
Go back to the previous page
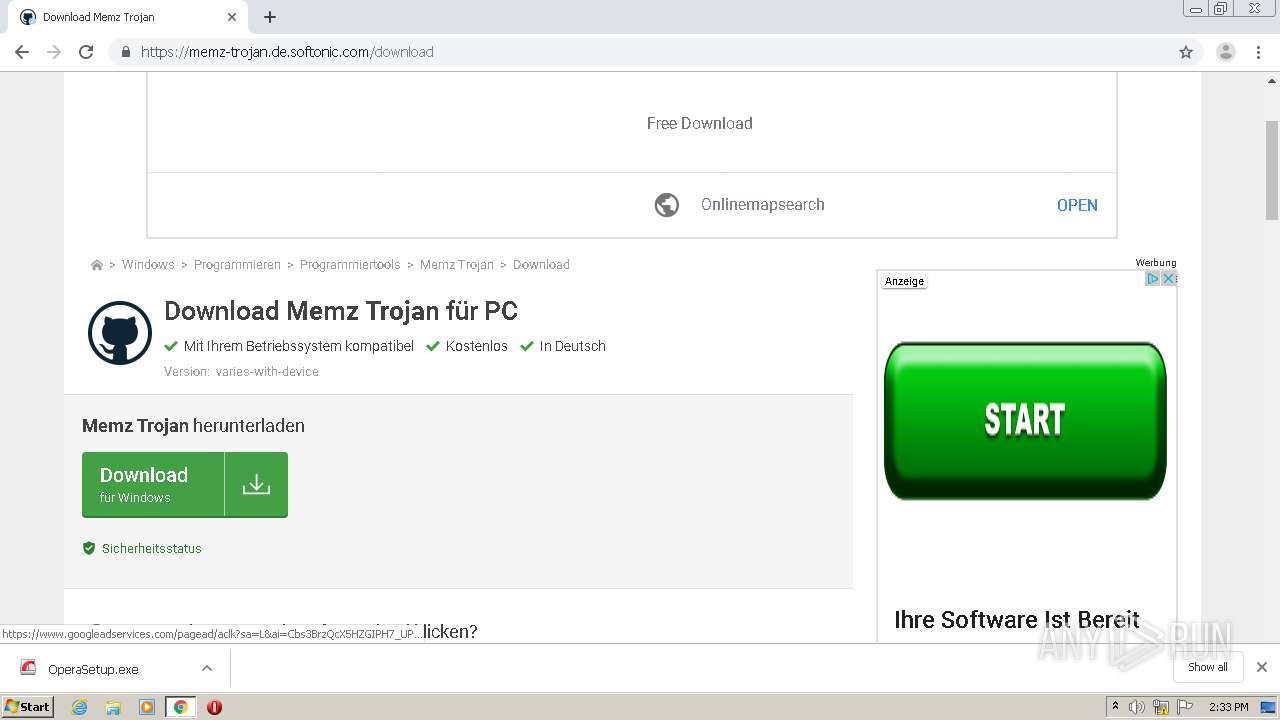[x=22, y=52]
